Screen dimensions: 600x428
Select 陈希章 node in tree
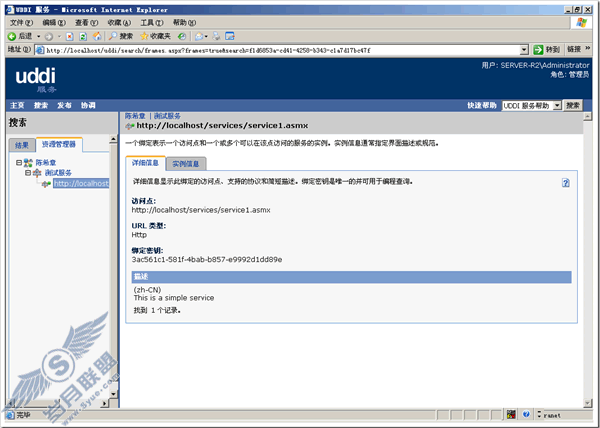(46, 163)
